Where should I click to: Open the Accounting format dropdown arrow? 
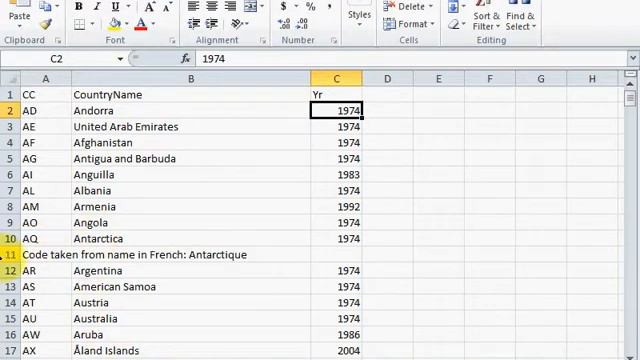tap(296, 6)
